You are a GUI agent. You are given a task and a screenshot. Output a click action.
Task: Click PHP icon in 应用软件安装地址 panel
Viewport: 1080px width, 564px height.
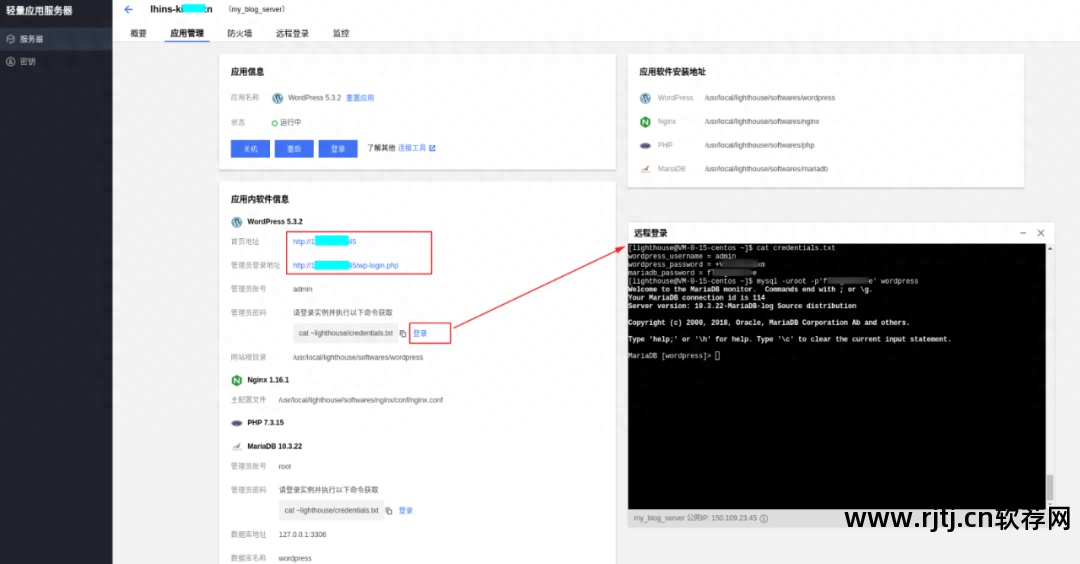(x=645, y=145)
